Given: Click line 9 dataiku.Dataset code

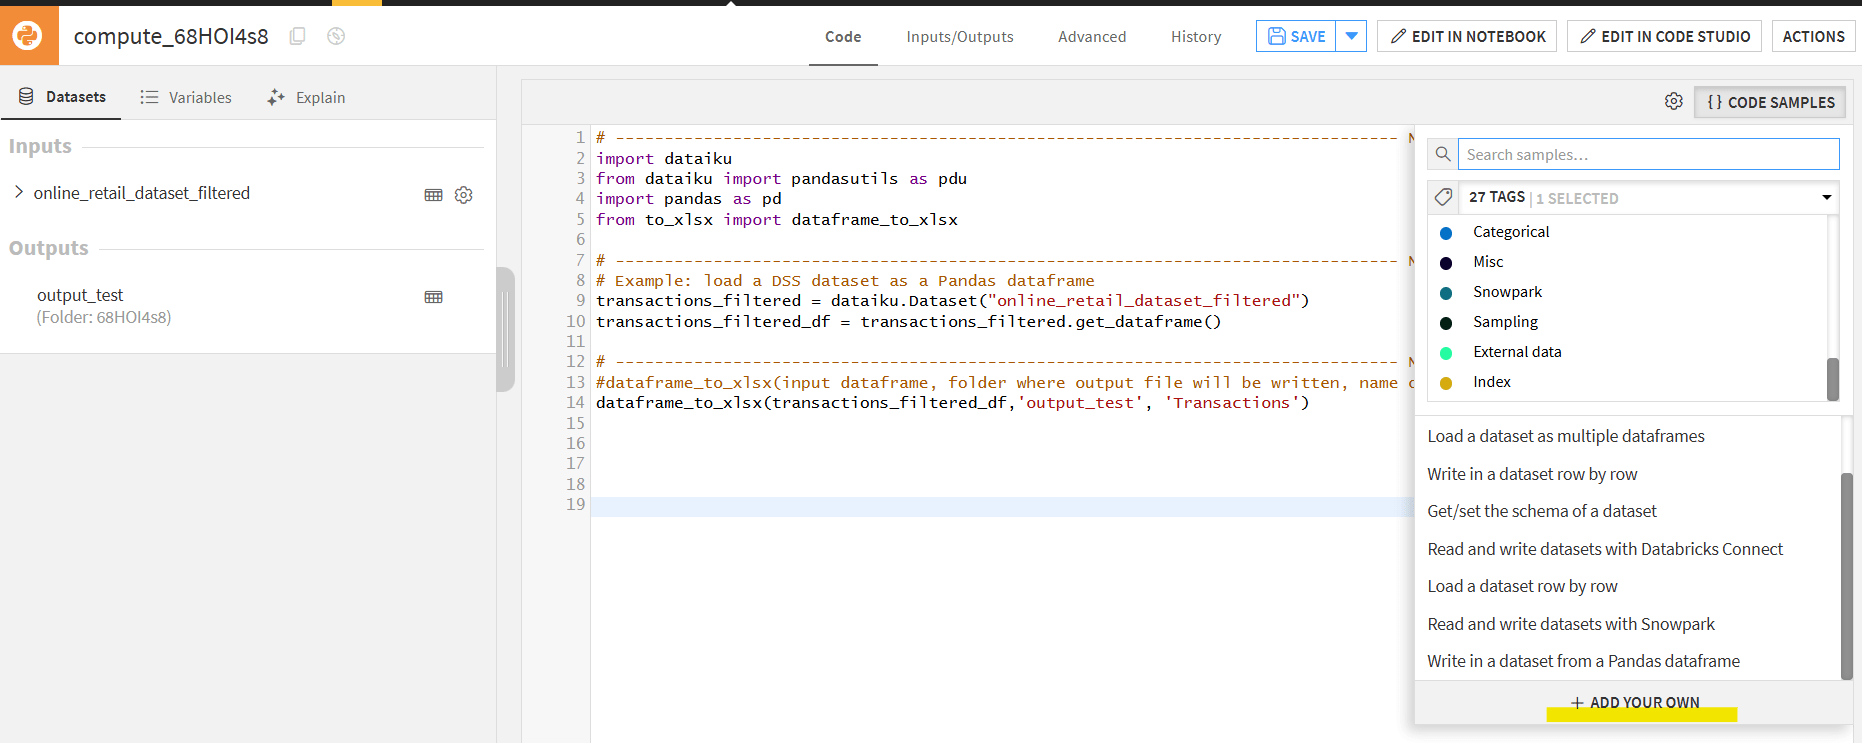Looking at the screenshot, I should pos(952,300).
